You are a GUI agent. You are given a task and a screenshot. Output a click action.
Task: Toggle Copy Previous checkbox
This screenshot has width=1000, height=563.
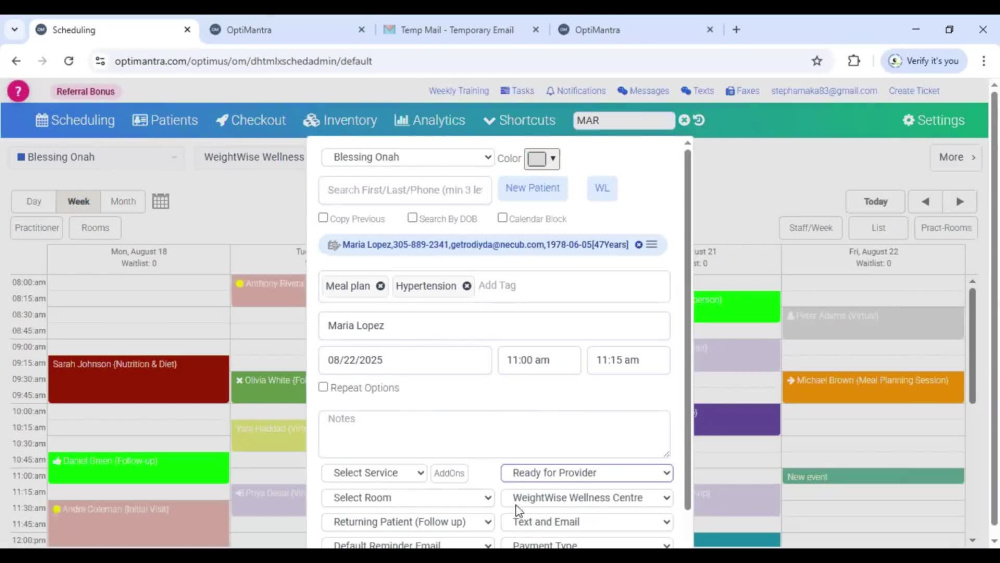323,218
